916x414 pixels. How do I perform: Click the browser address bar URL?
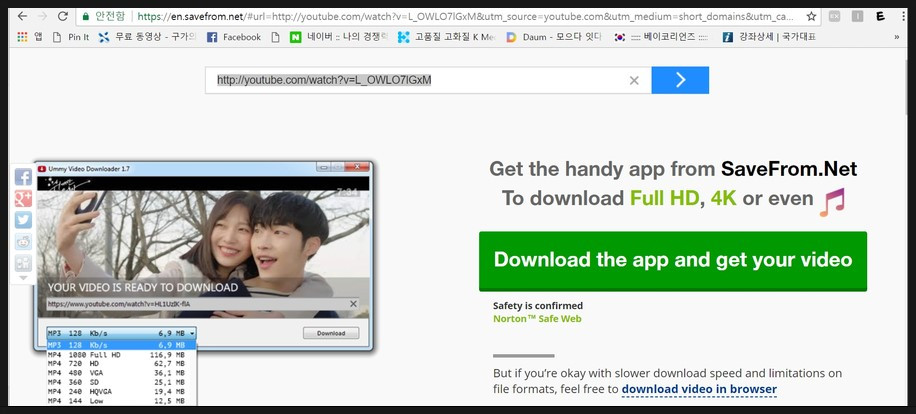click(x=467, y=16)
